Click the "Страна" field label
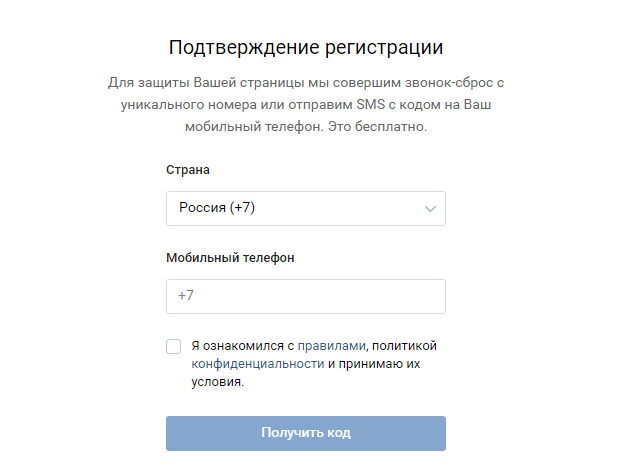The height and width of the screenshot is (464, 633). point(188,170)
